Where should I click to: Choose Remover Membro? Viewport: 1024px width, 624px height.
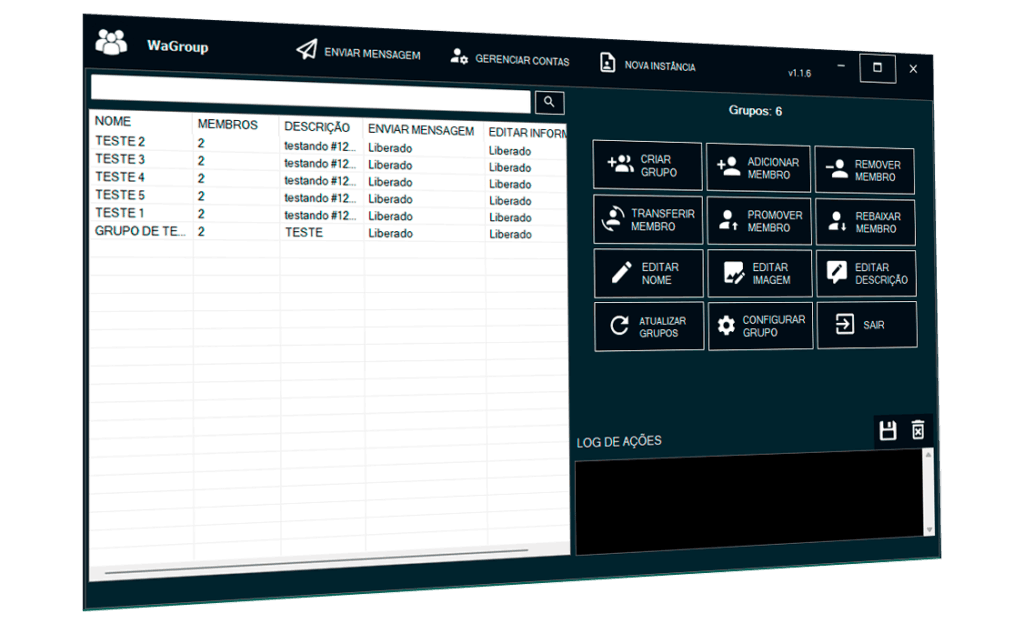tap(865, 171)
